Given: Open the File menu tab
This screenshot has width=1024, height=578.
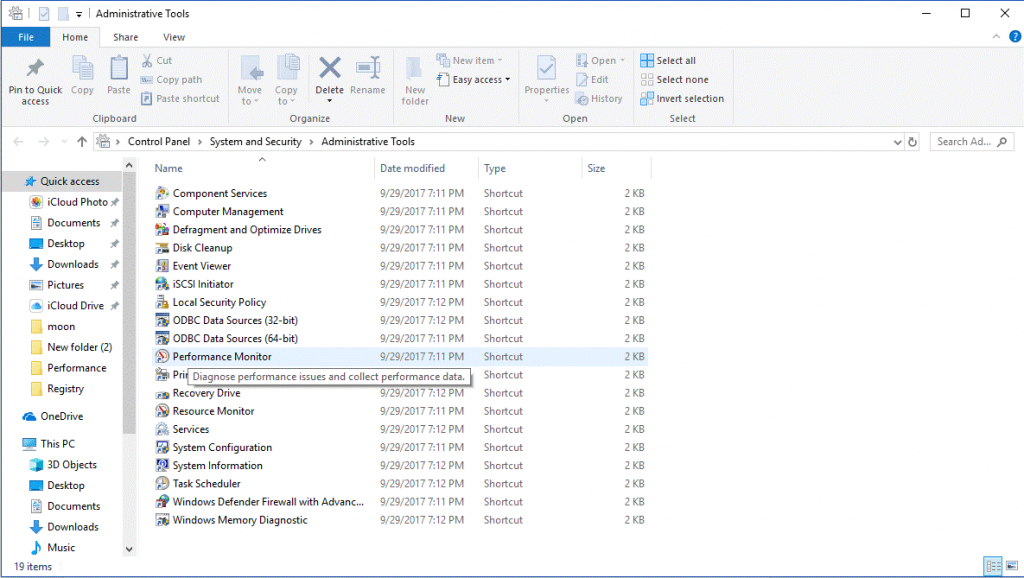Looking at the screenshot, I should tap(26, 37).
